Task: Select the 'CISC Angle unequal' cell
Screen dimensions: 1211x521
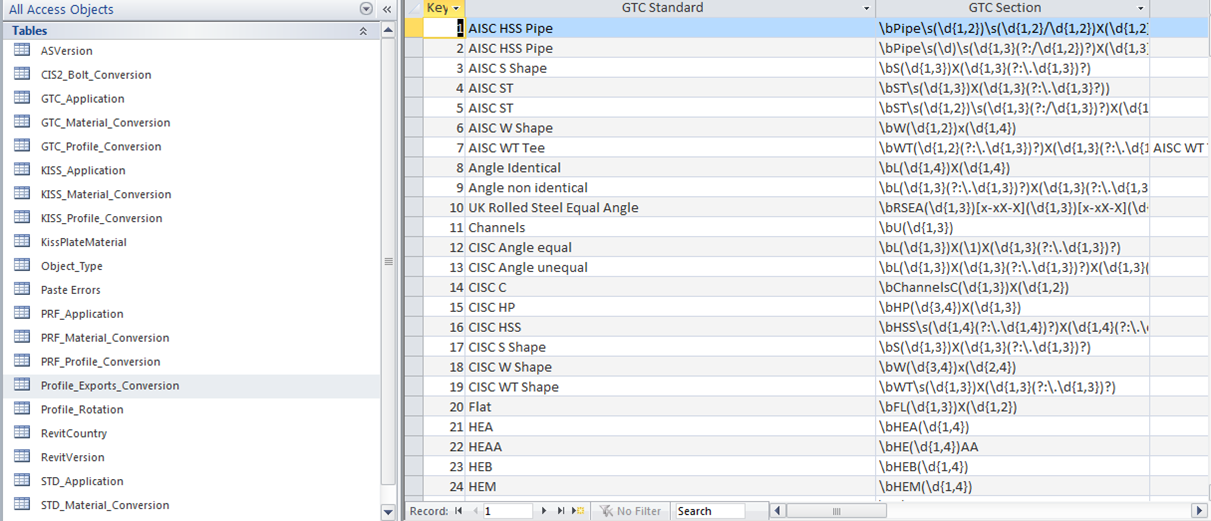Action: click(x=670, y=267)
